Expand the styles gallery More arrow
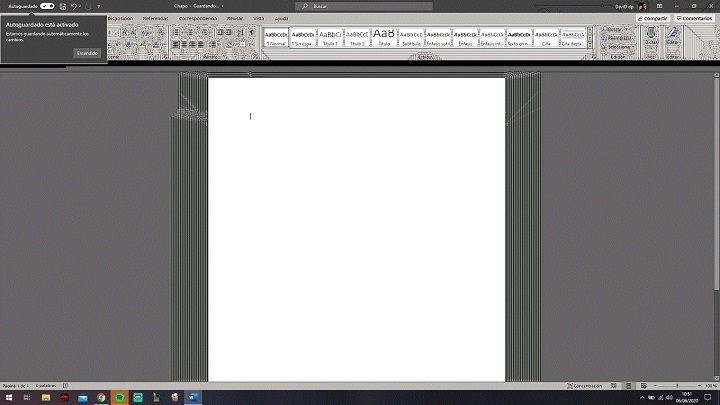This screenshot has height=405, width=720. pyautogui.click(x=590, y=45)
